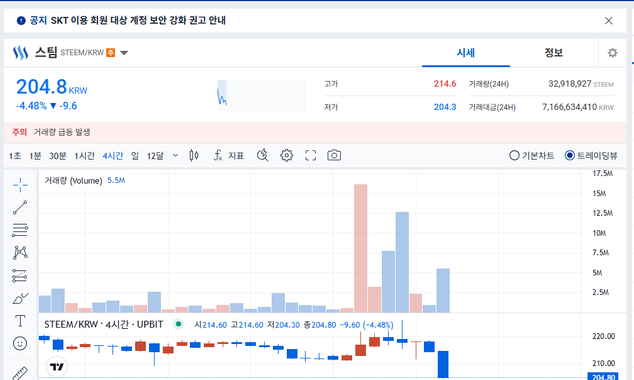The image size is (634, 380).
Task: Click the notice info icon
Action: [x=21, y=21]
